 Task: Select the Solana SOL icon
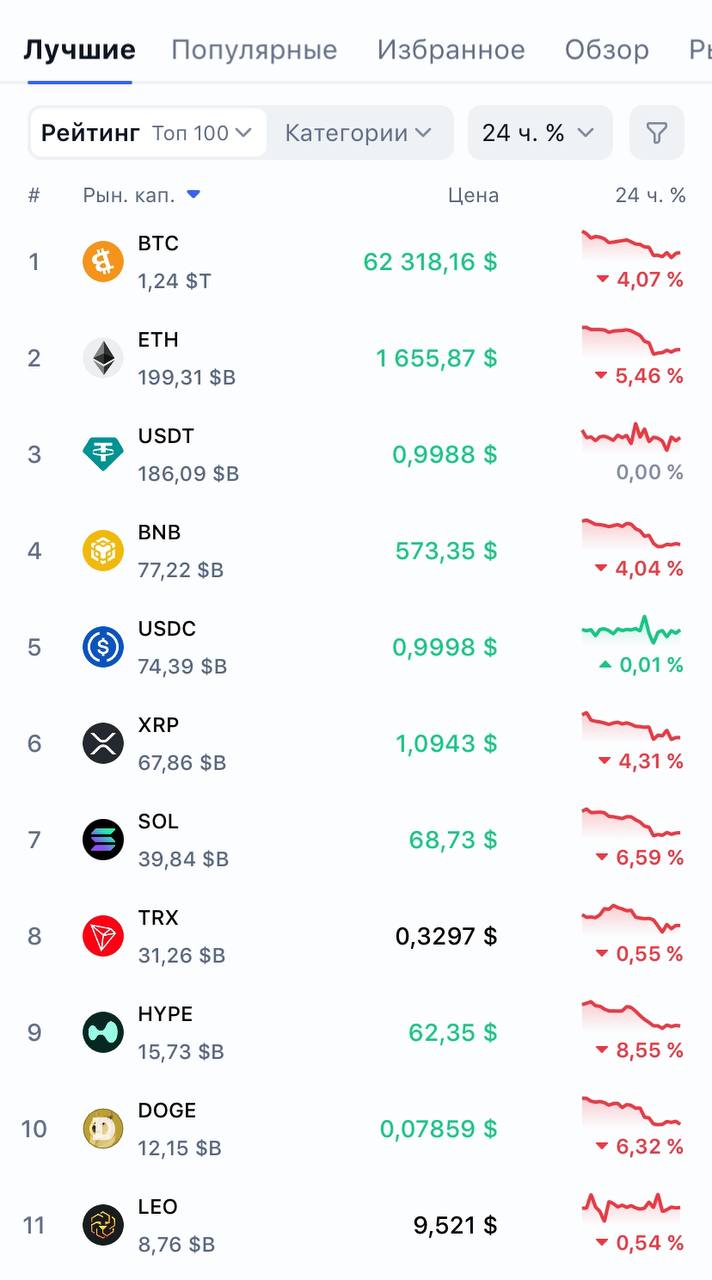(x=103, y=840)
